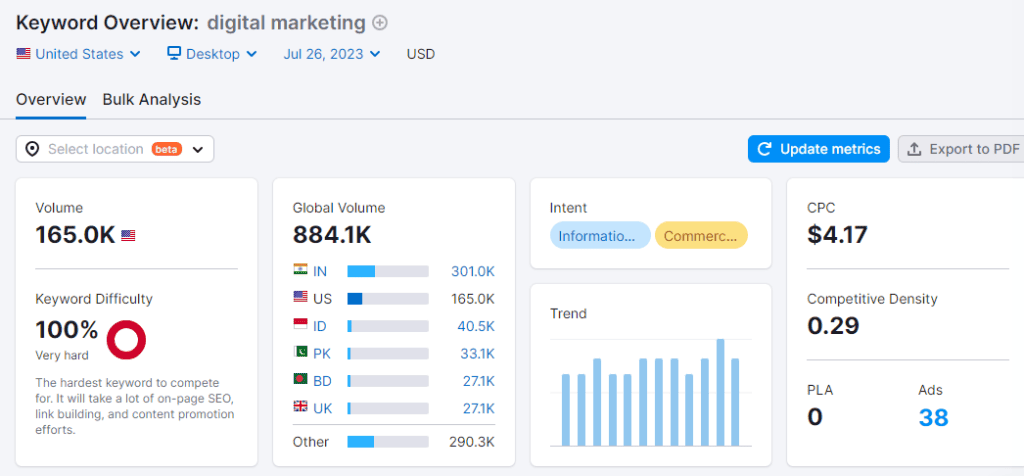Click the US flag in Global Volume list
The image size is (1024, 476).
click(x=300, y=298)
